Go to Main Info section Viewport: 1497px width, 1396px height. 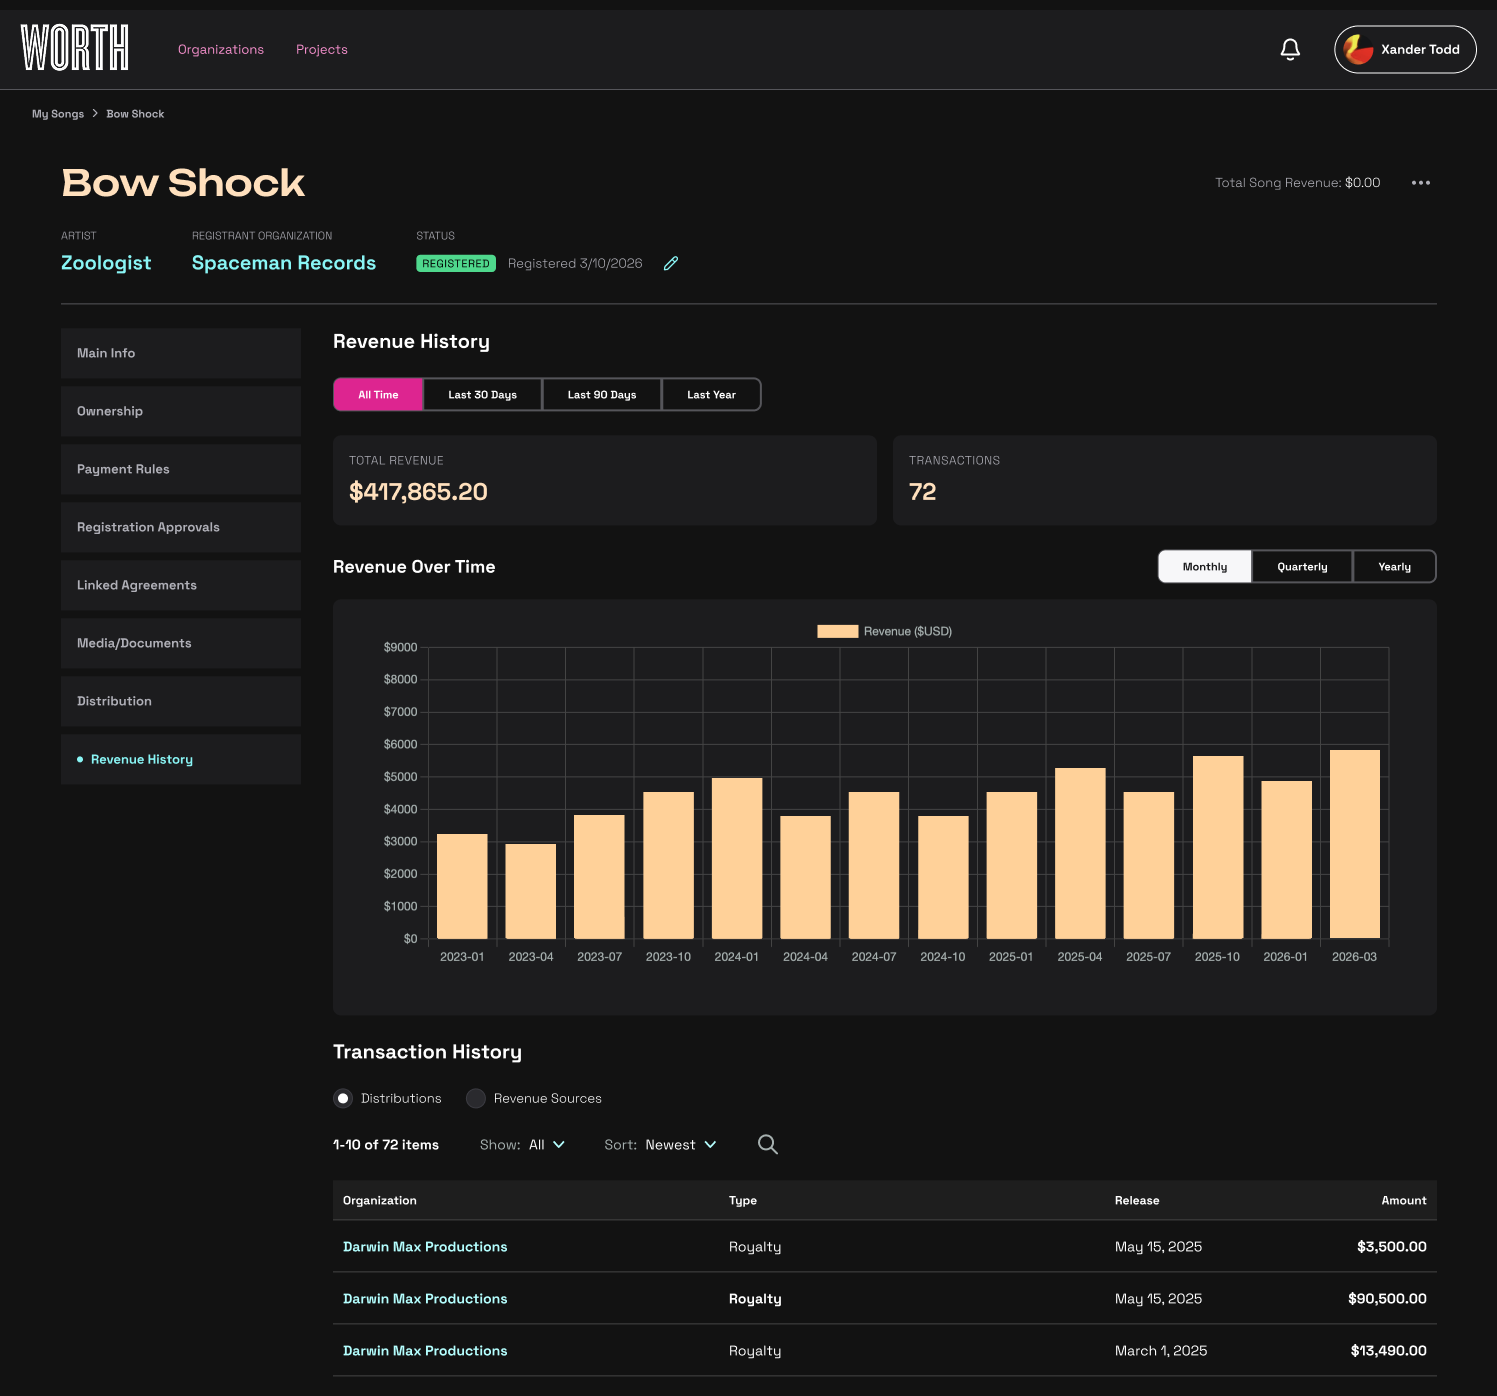coord(181,353)
